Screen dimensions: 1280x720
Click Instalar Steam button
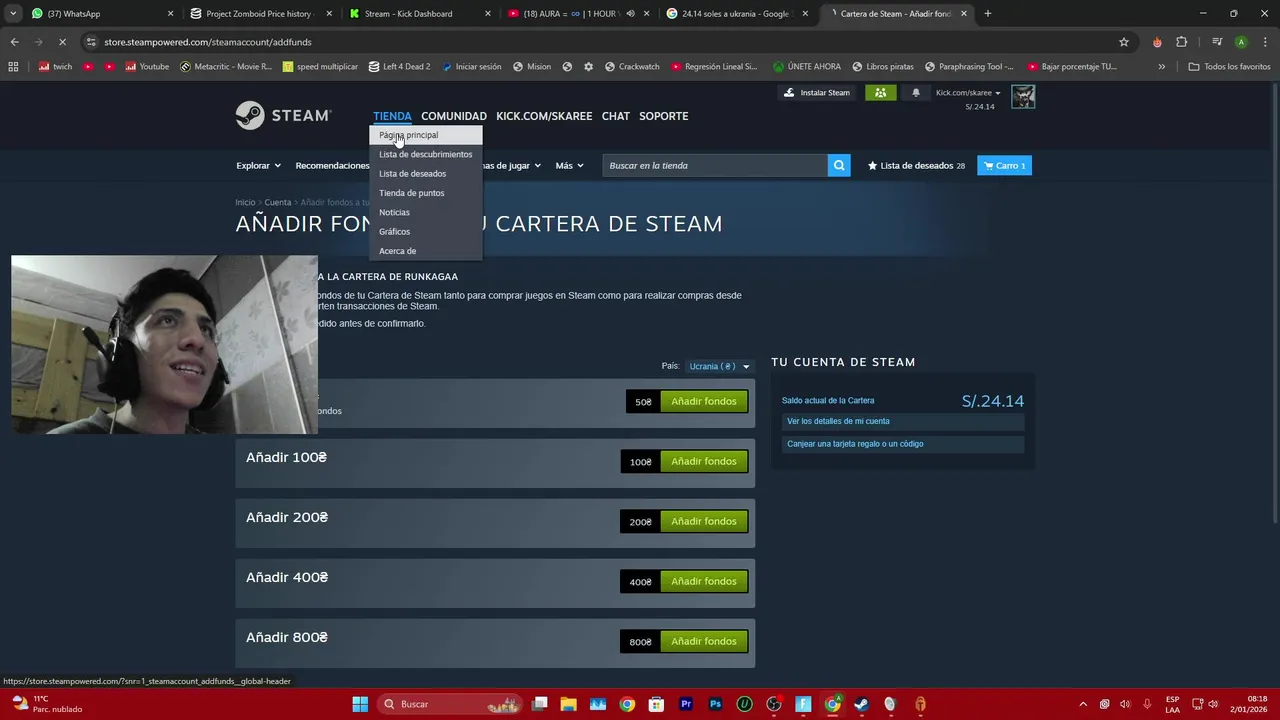click(817, 92)
